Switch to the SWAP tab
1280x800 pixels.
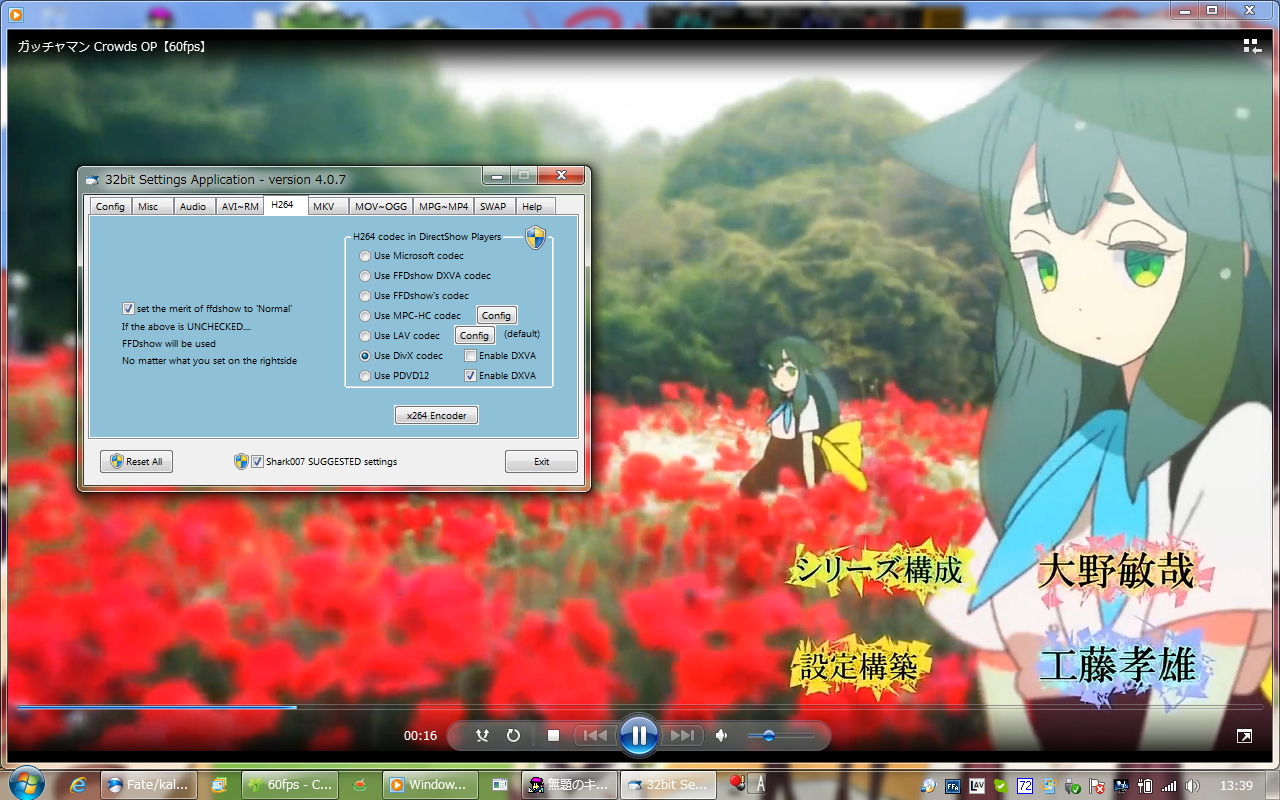(x=493, y=206)
